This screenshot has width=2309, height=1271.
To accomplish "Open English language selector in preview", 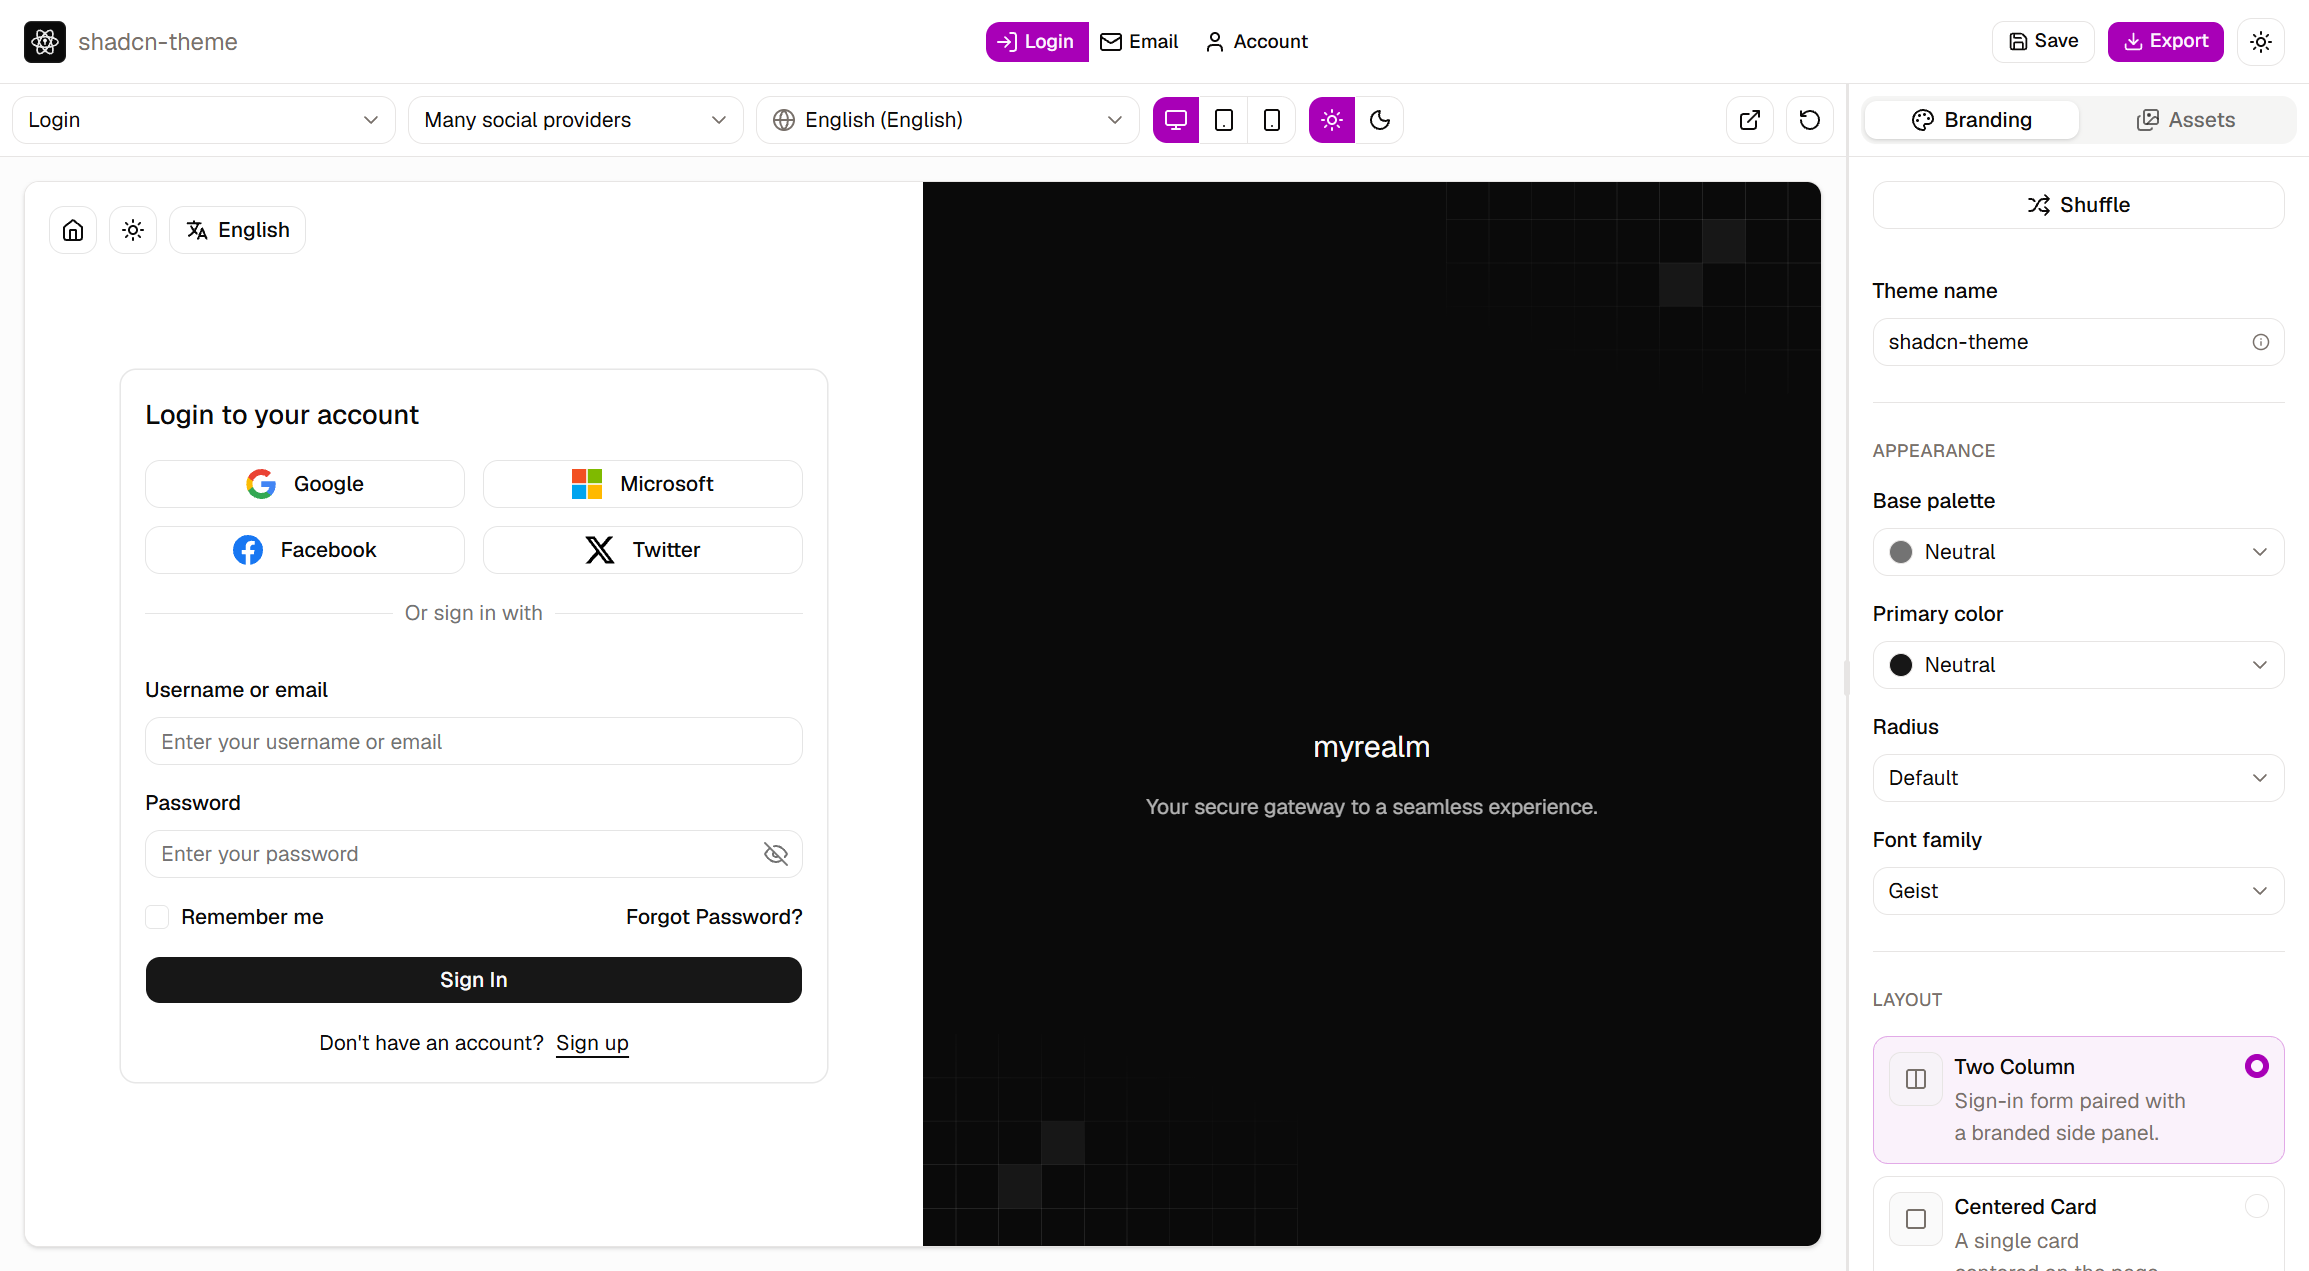I will [x=238, y=230].
